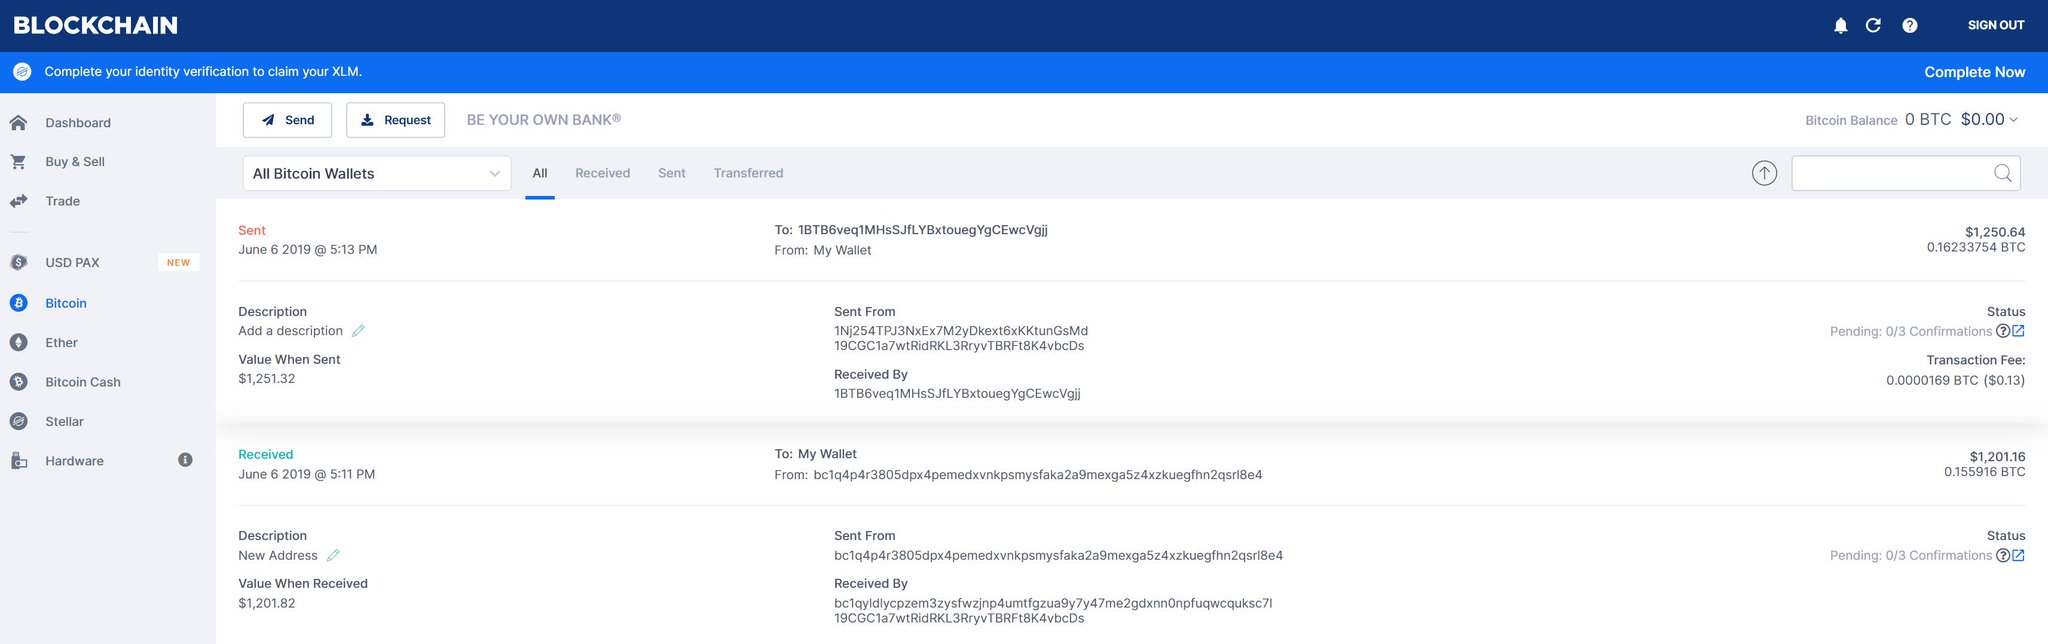Click the $1,251.32 Value When Sent

[x=266, y=378]
